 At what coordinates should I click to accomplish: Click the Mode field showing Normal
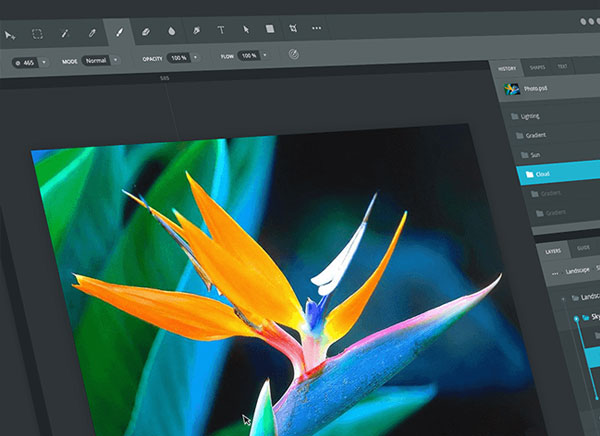point(96,60)
